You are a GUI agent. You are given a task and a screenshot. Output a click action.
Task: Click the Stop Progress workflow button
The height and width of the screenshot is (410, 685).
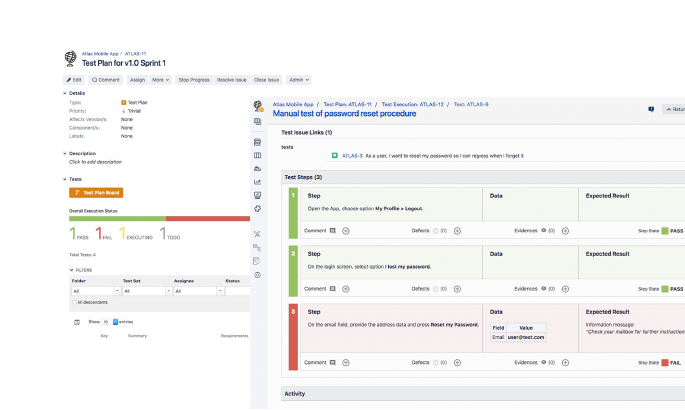click(x=194, y=79)
